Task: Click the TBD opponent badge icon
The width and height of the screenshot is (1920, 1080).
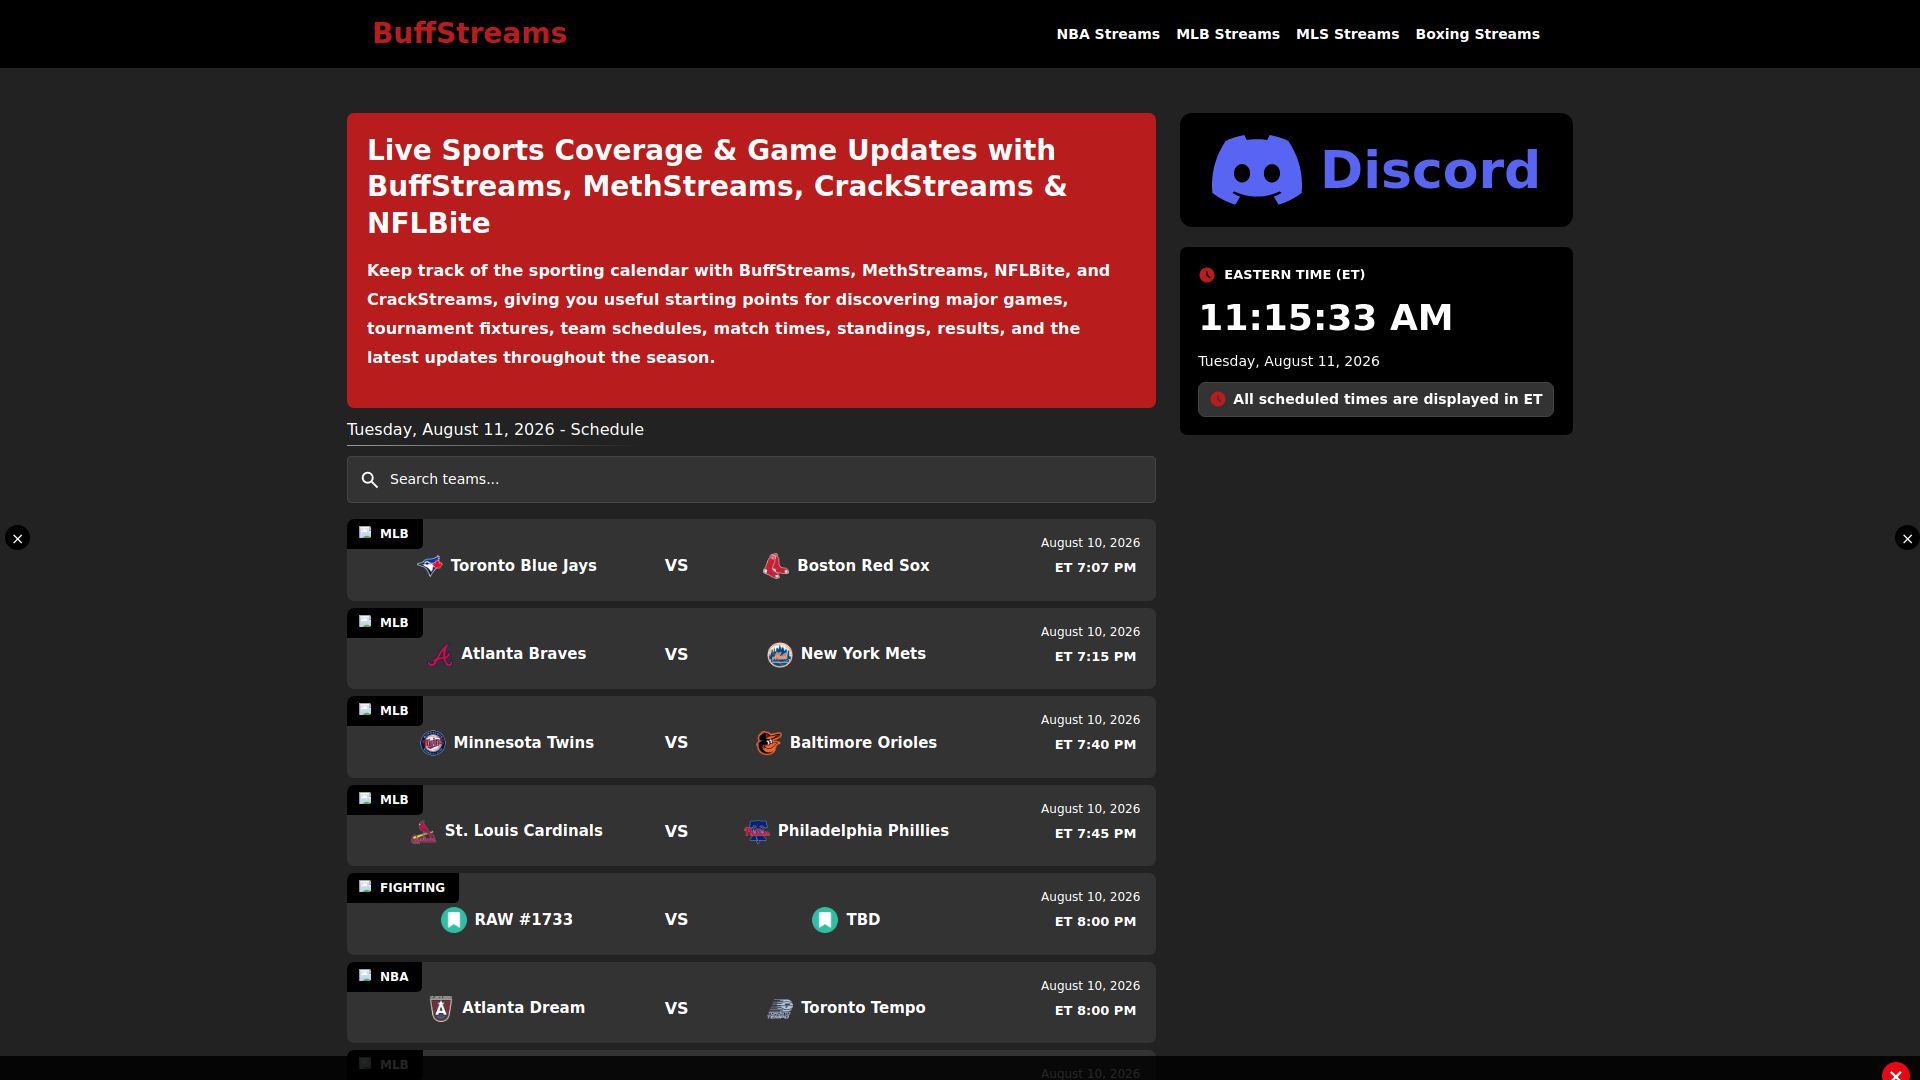Action: click(825, 920)
